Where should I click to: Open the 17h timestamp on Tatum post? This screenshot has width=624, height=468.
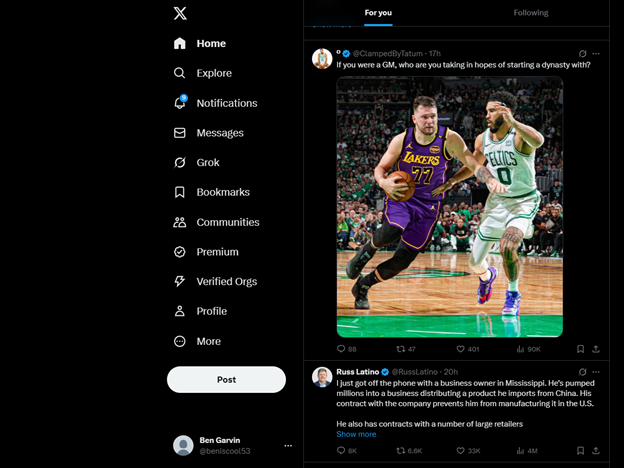tap(435, 53)
